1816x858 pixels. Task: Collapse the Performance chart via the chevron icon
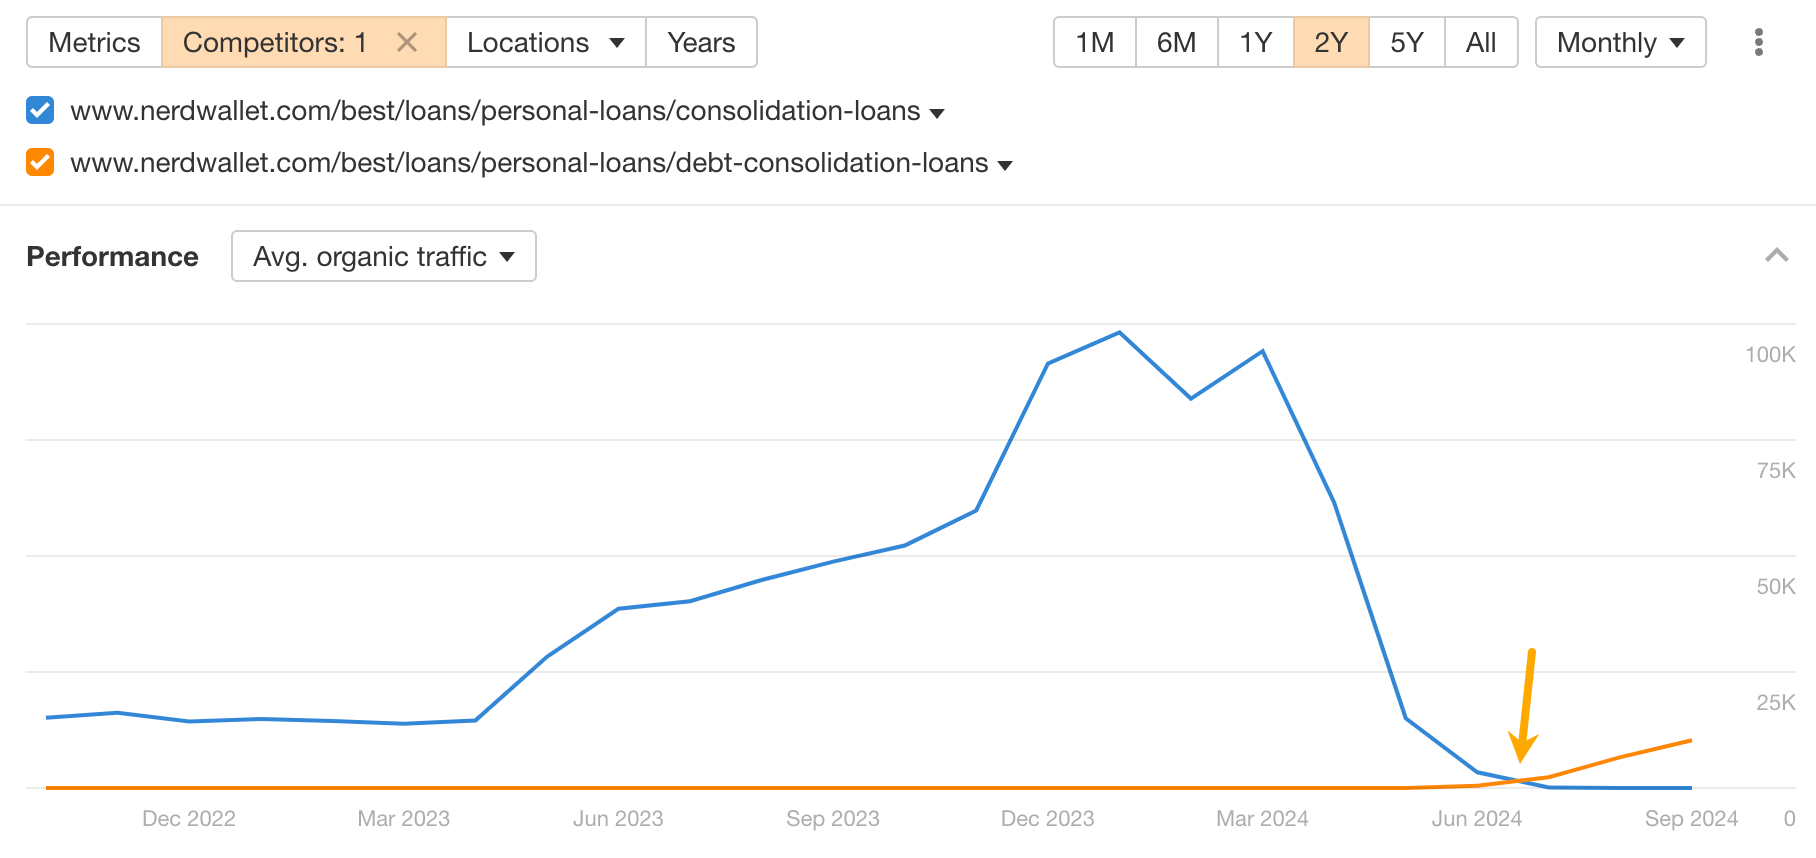1777,256
